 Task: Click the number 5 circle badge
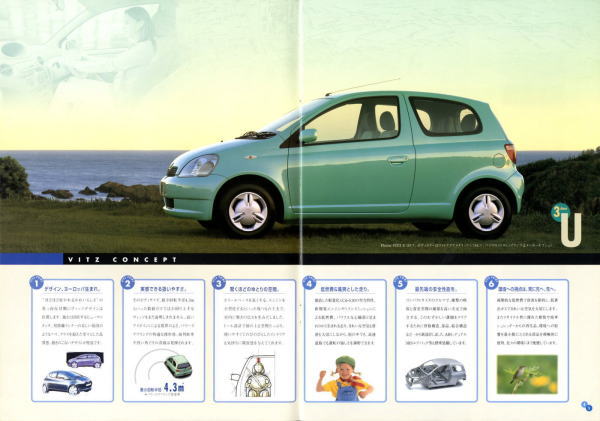tap(401, 283)
